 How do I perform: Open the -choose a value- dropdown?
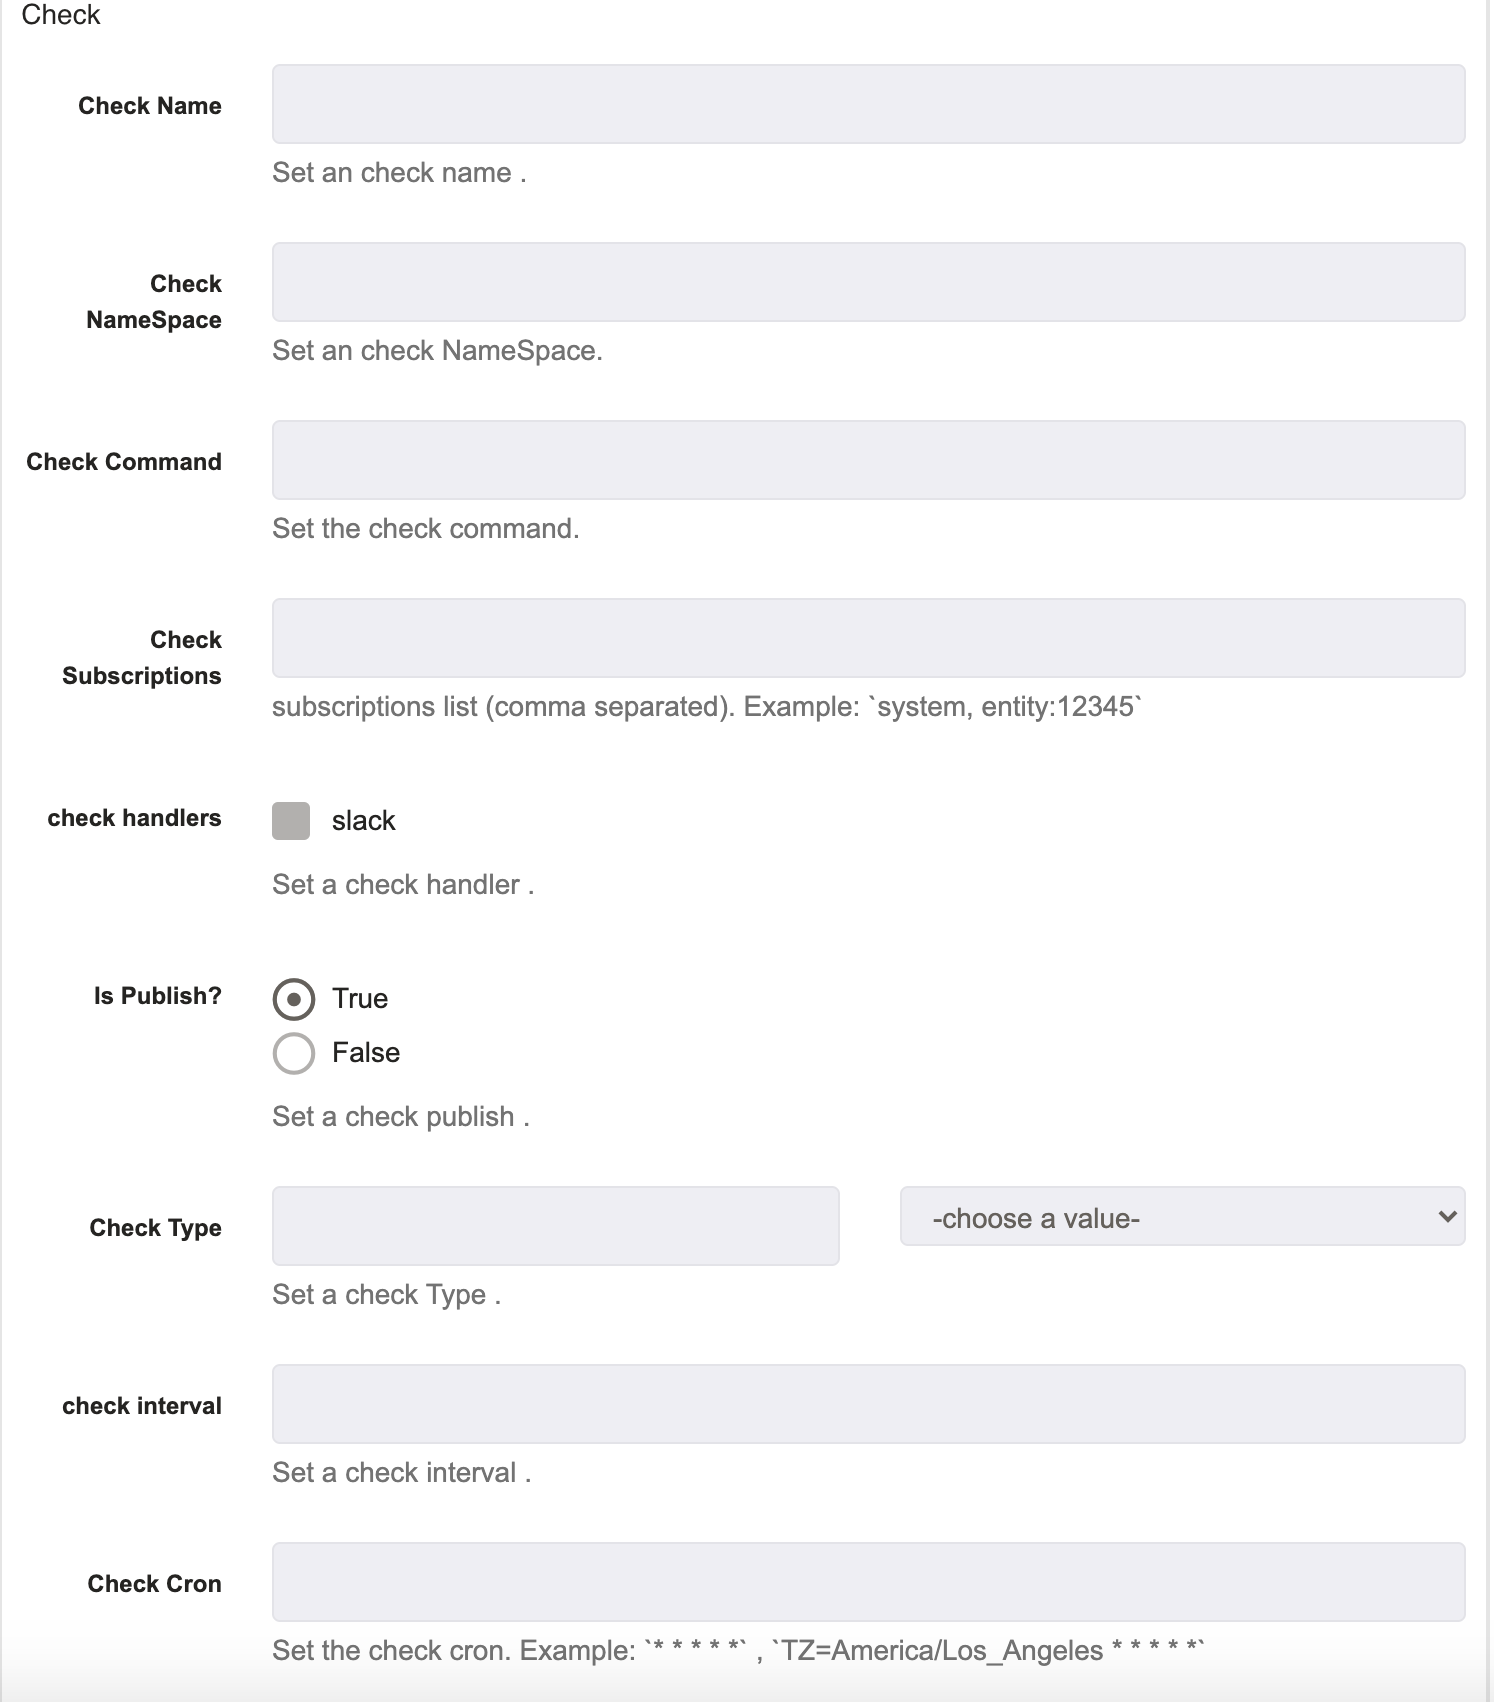click(x=1182, y=1217)
